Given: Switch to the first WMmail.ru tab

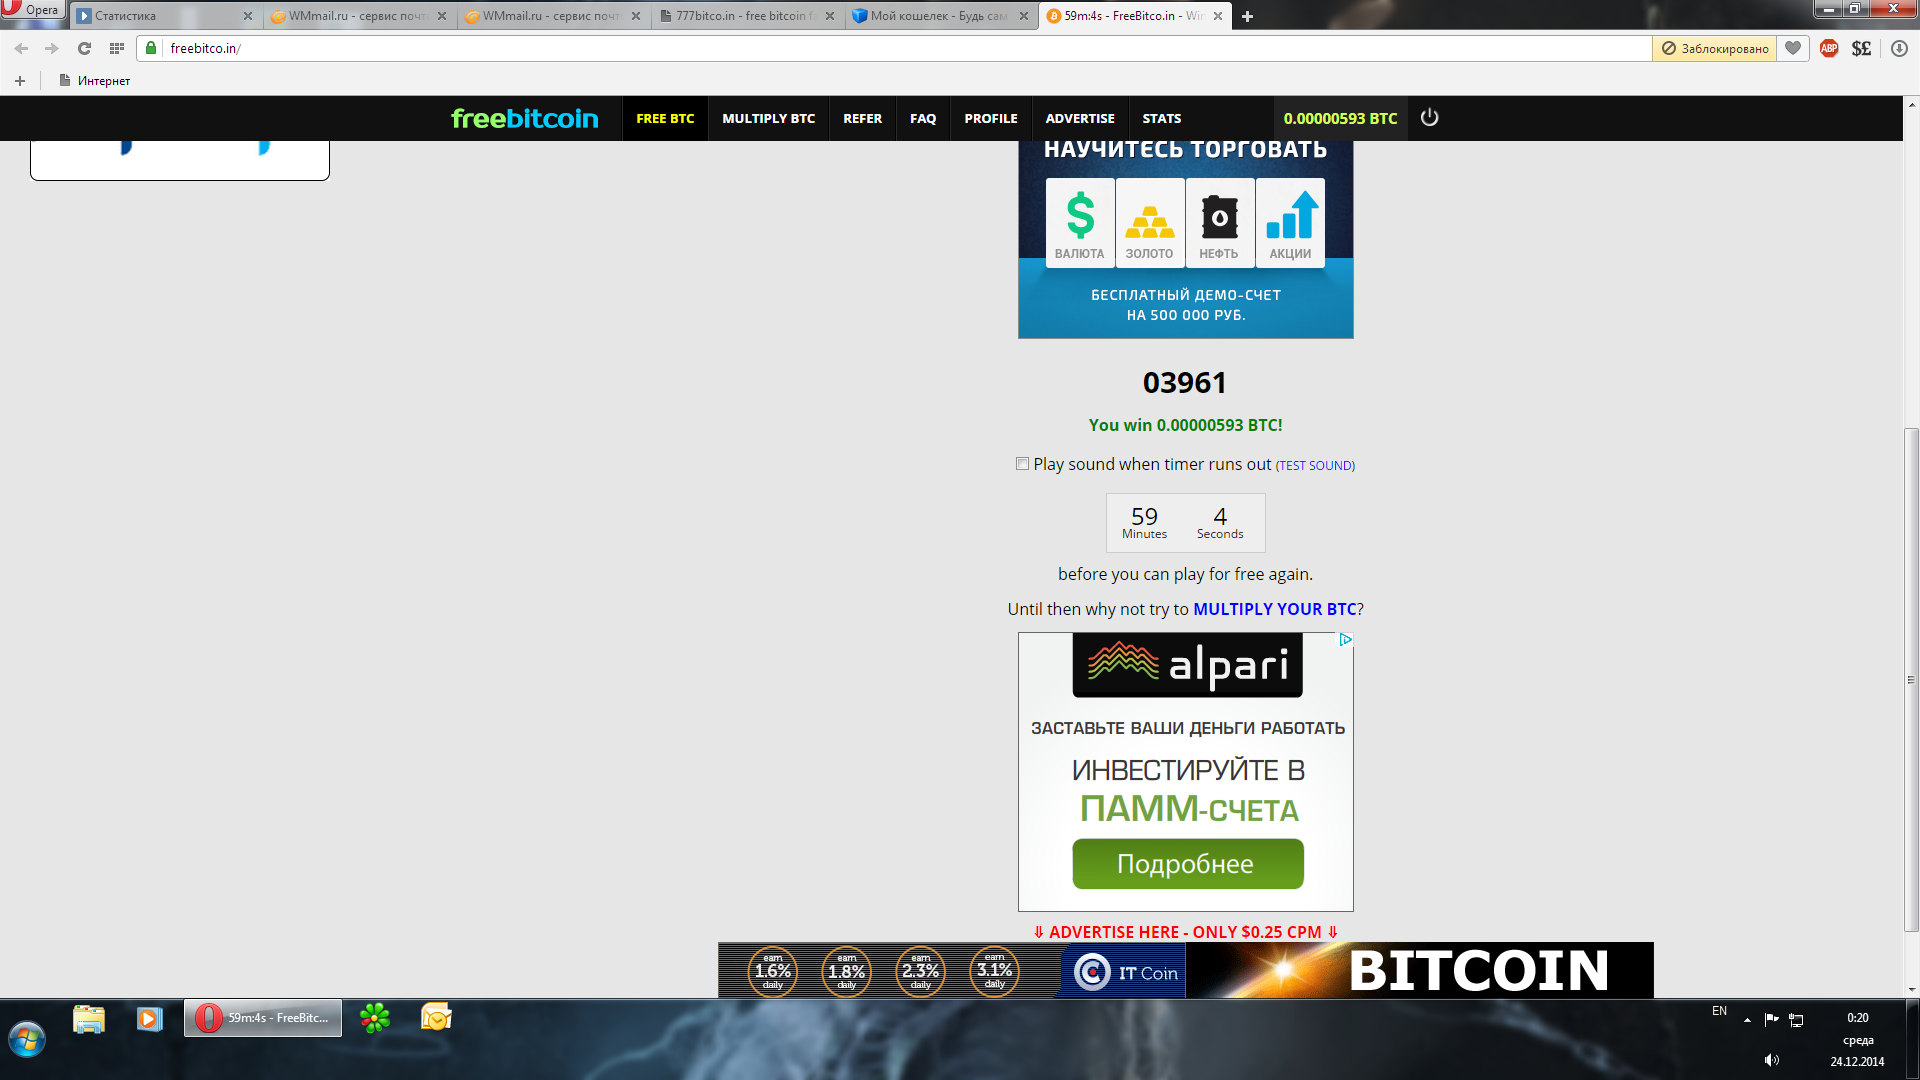Looking at the screenshot, I should point(355,16).
